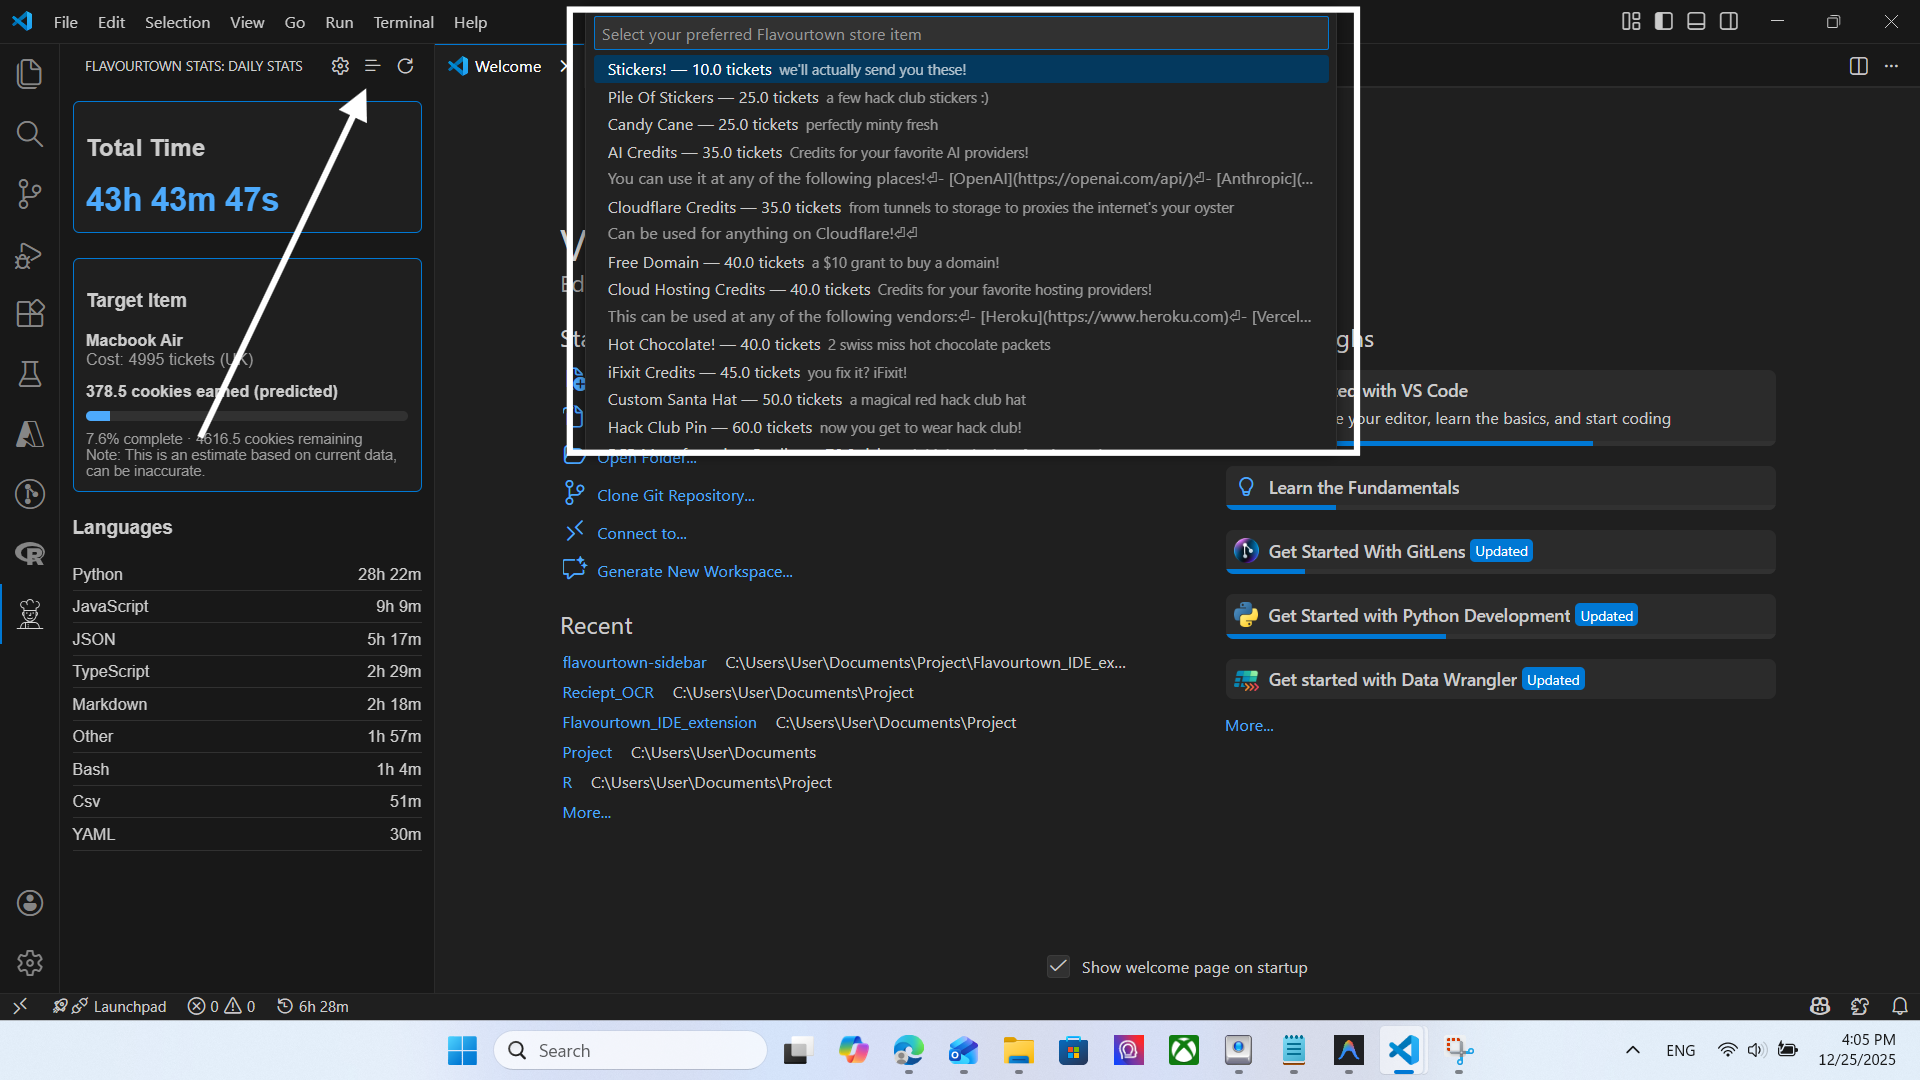Open the Accounts icon in activity bar
The height and width of the screenshot is (1080, 1920).
[x=30, y=903]
